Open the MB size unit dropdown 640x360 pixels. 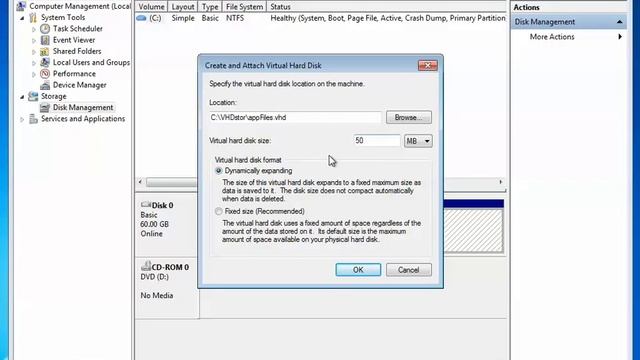pos(418,141)
